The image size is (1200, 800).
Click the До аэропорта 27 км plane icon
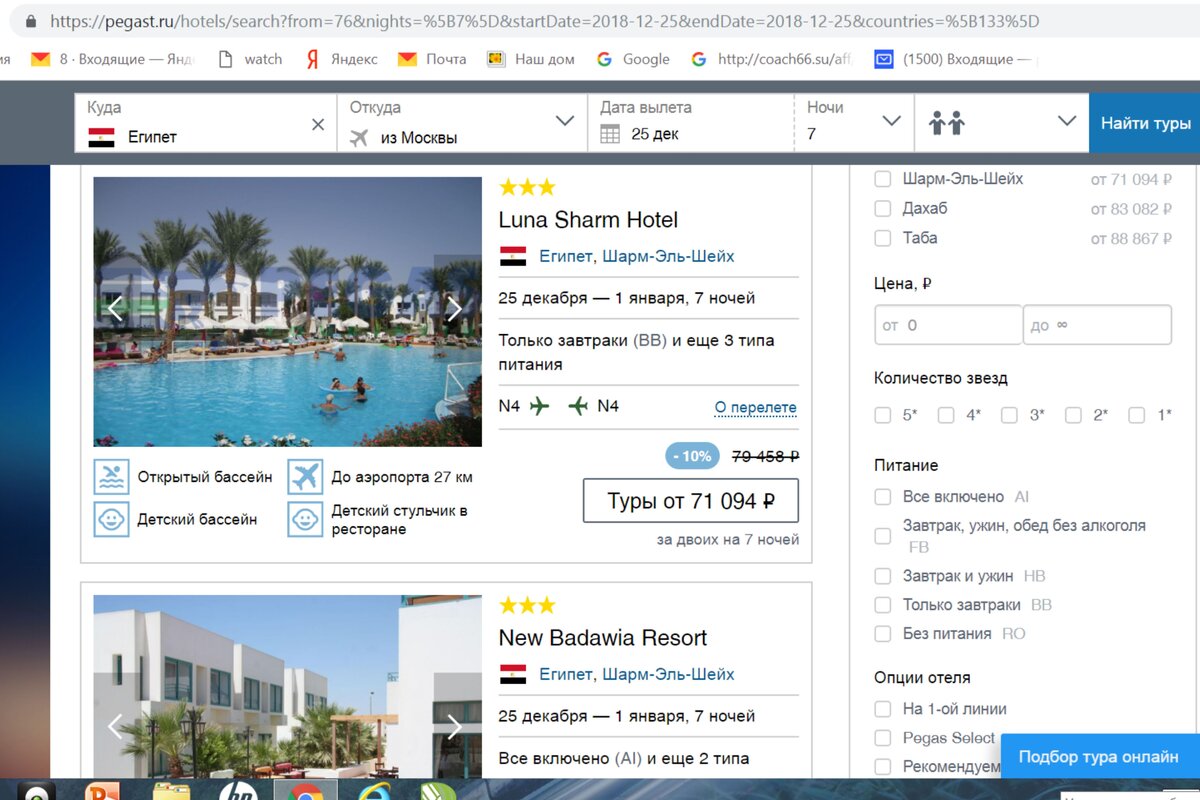[x=305, y=477]
